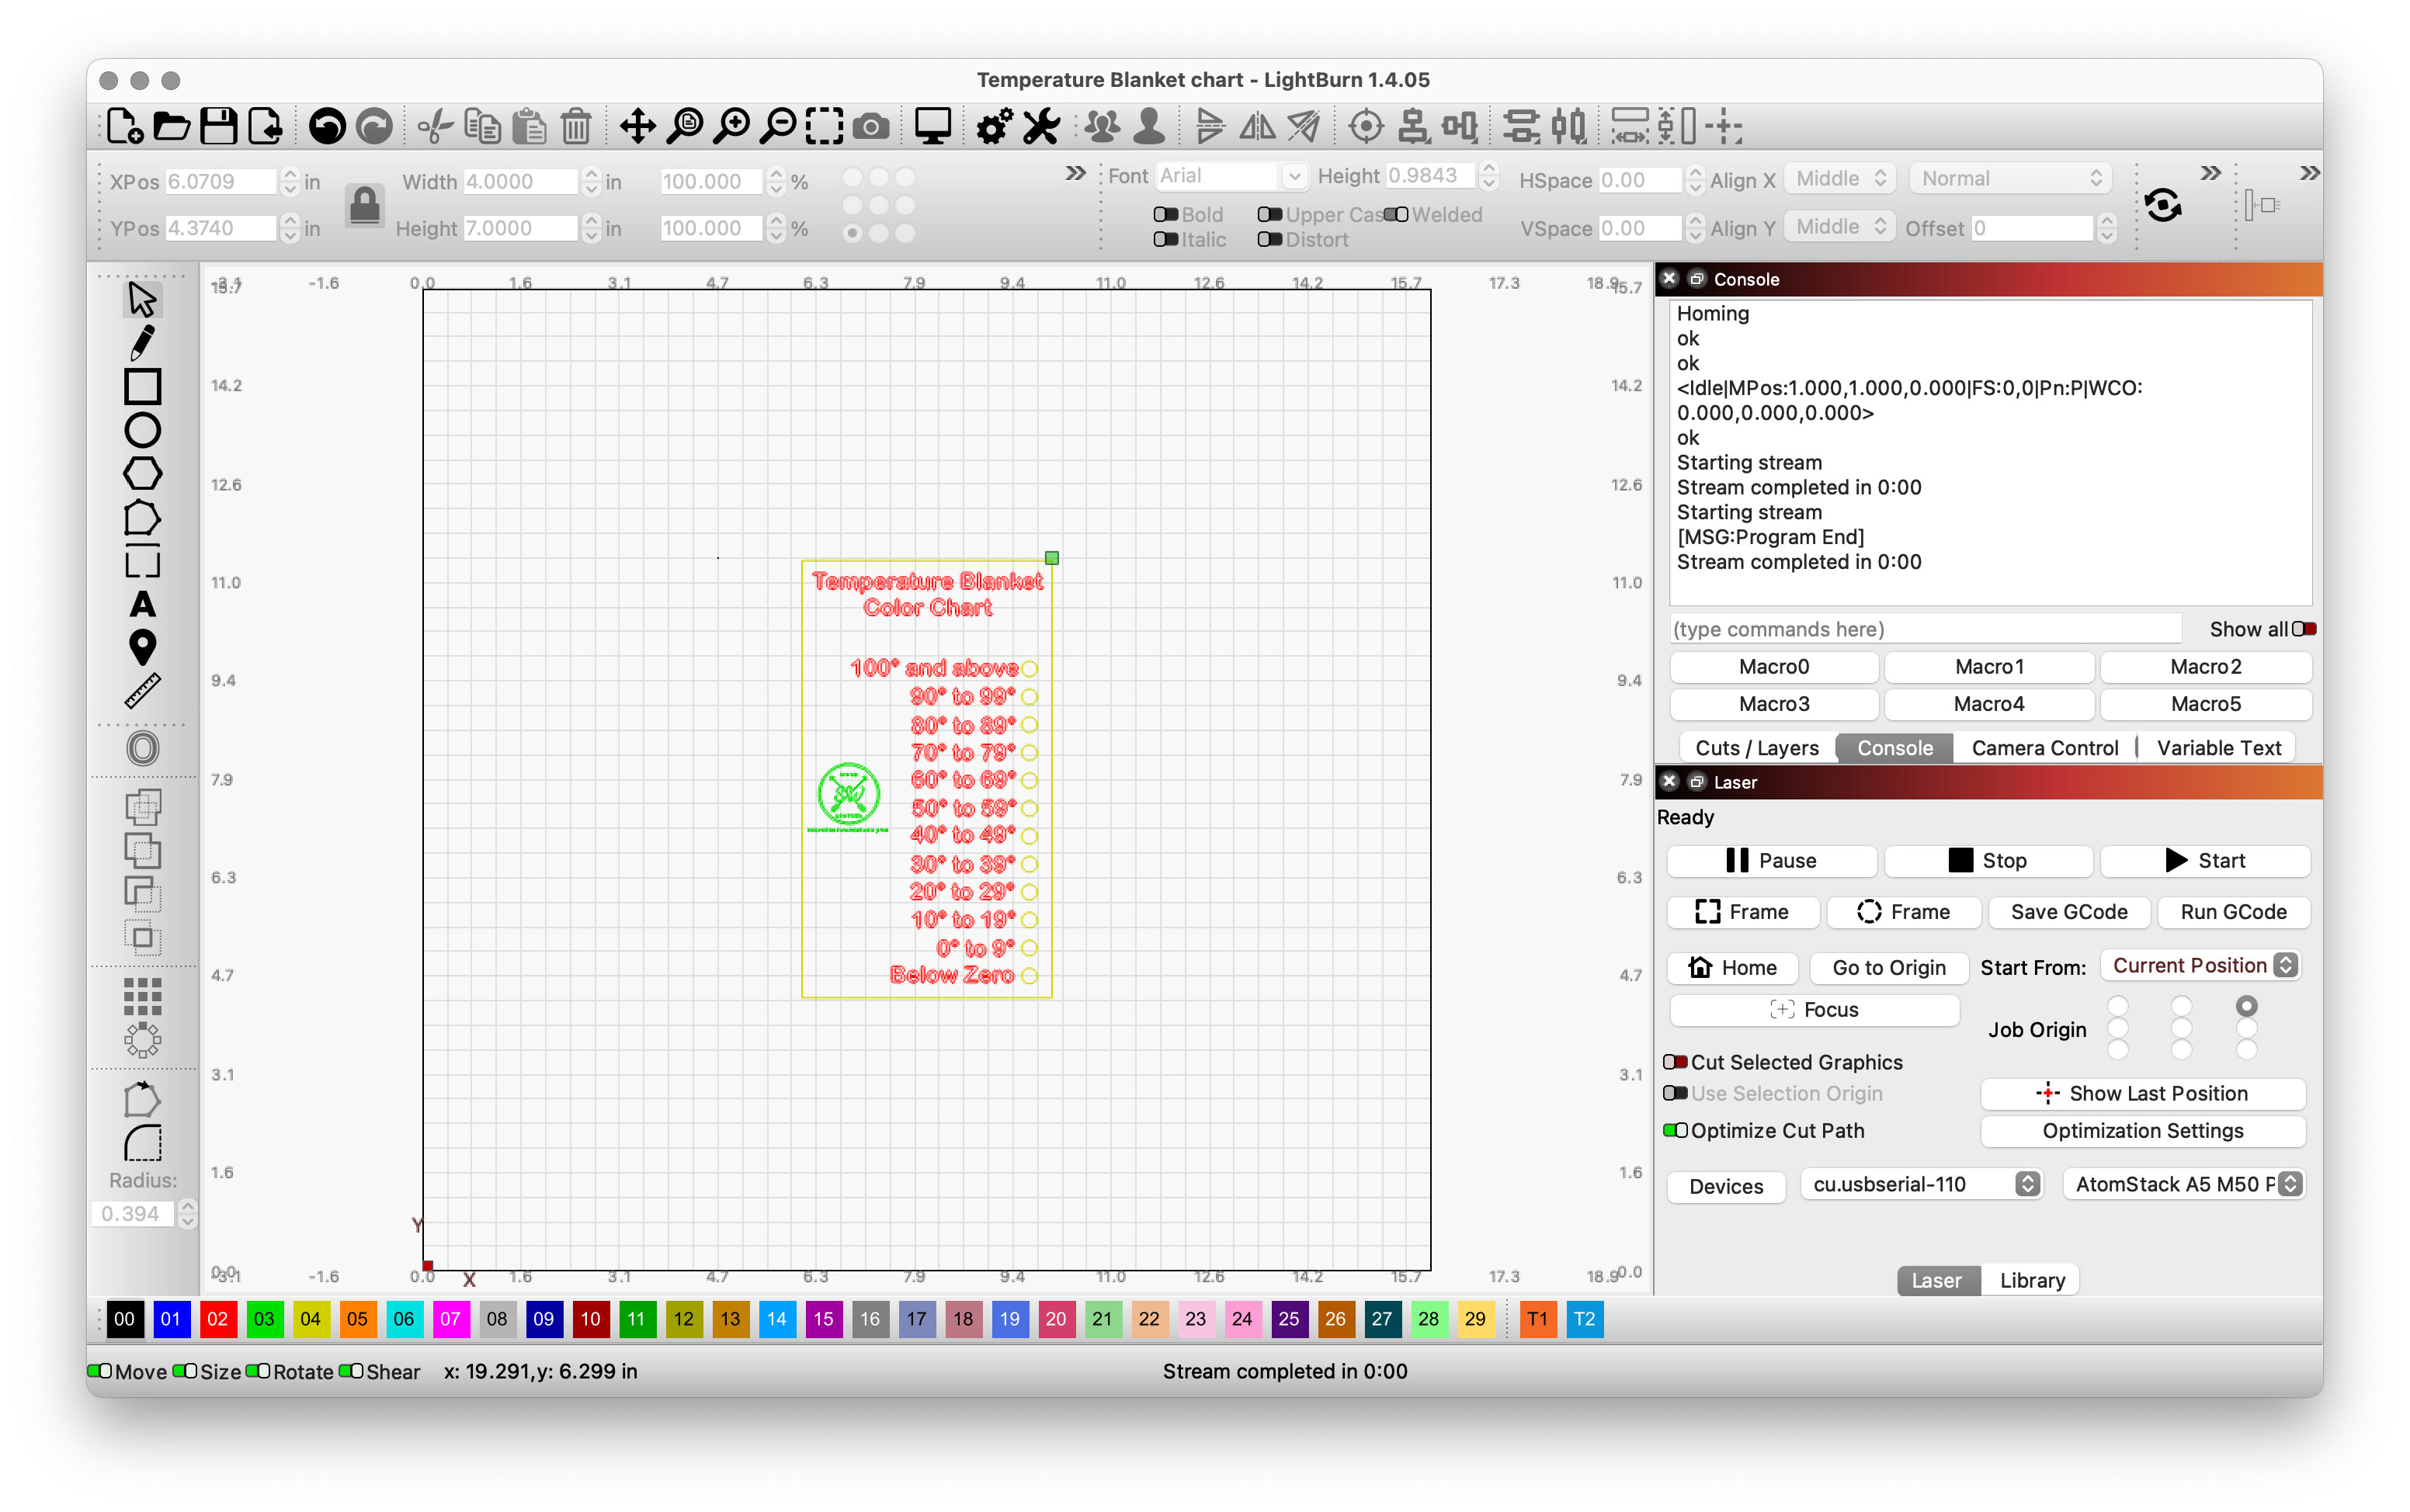Open a file with the folder icon
The image size is (2410, 1512).
tap(171, 127)
